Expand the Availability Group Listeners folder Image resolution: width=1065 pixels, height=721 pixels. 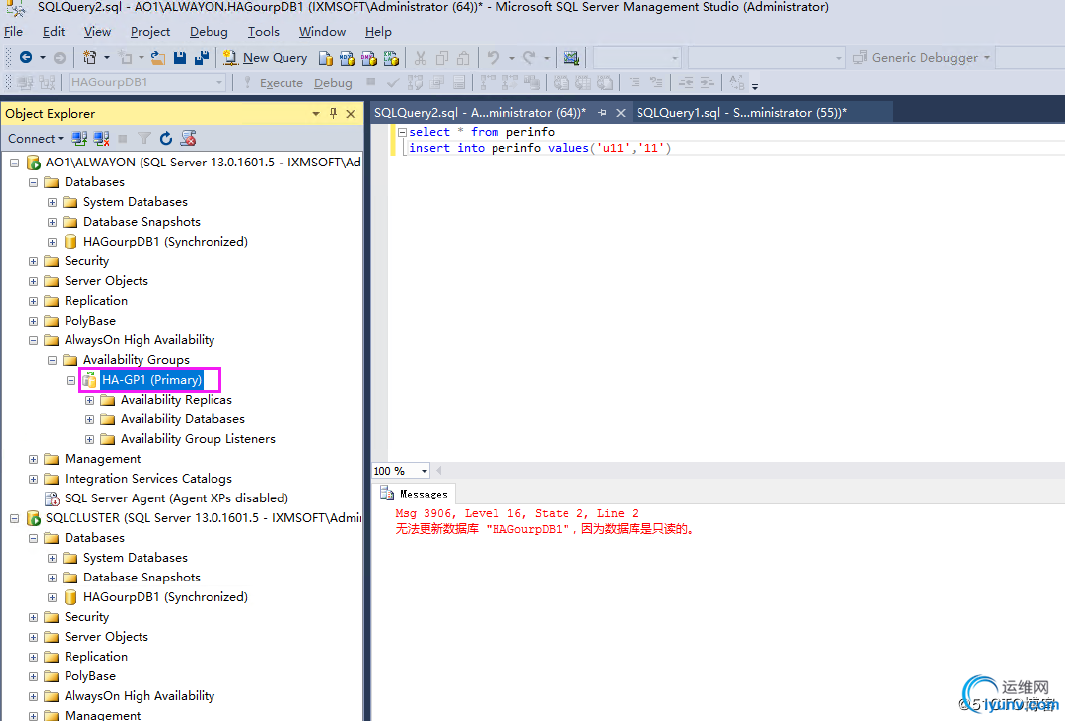89,439
